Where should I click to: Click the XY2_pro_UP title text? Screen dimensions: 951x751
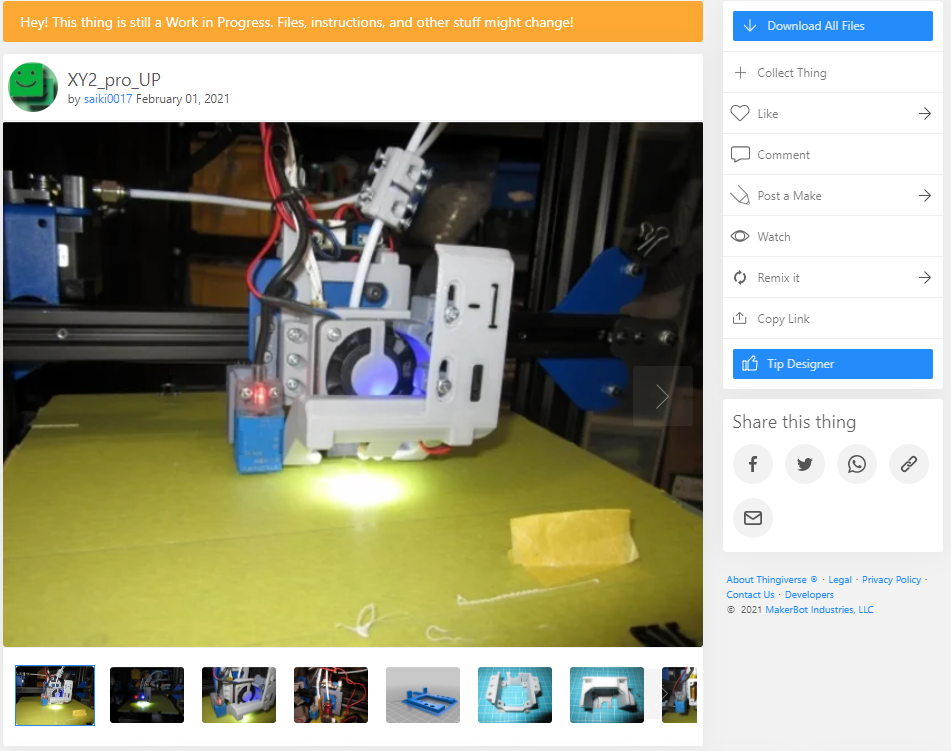114,80
